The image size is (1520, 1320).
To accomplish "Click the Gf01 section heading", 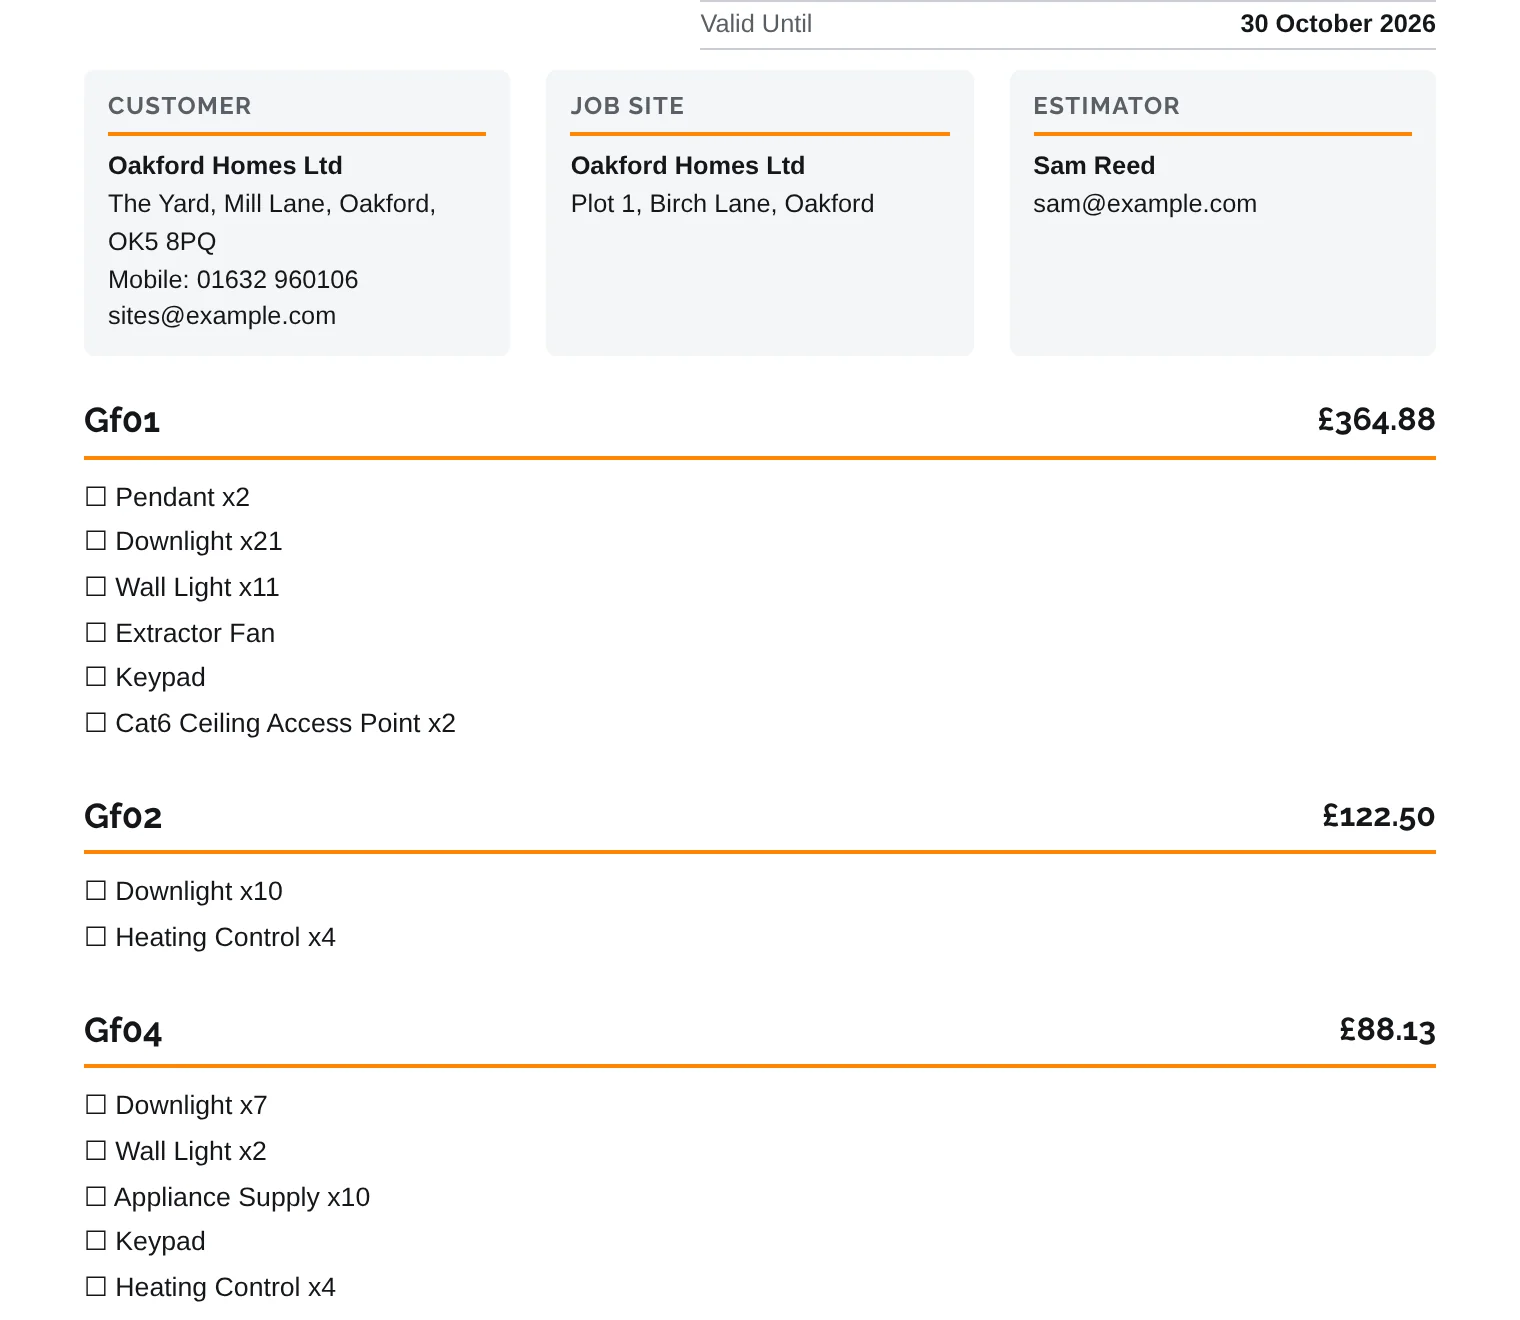I will [x=122, y=421].
